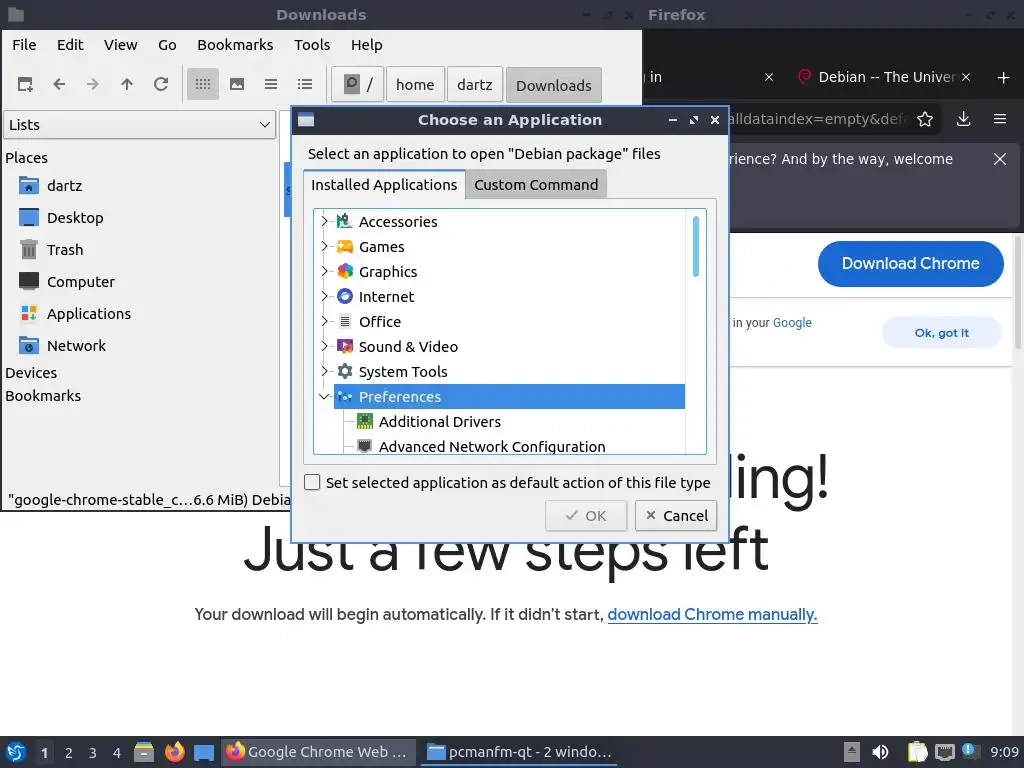Select Additional Drivers application
This screenshot has height=768, width=1024.
(440, 422)
